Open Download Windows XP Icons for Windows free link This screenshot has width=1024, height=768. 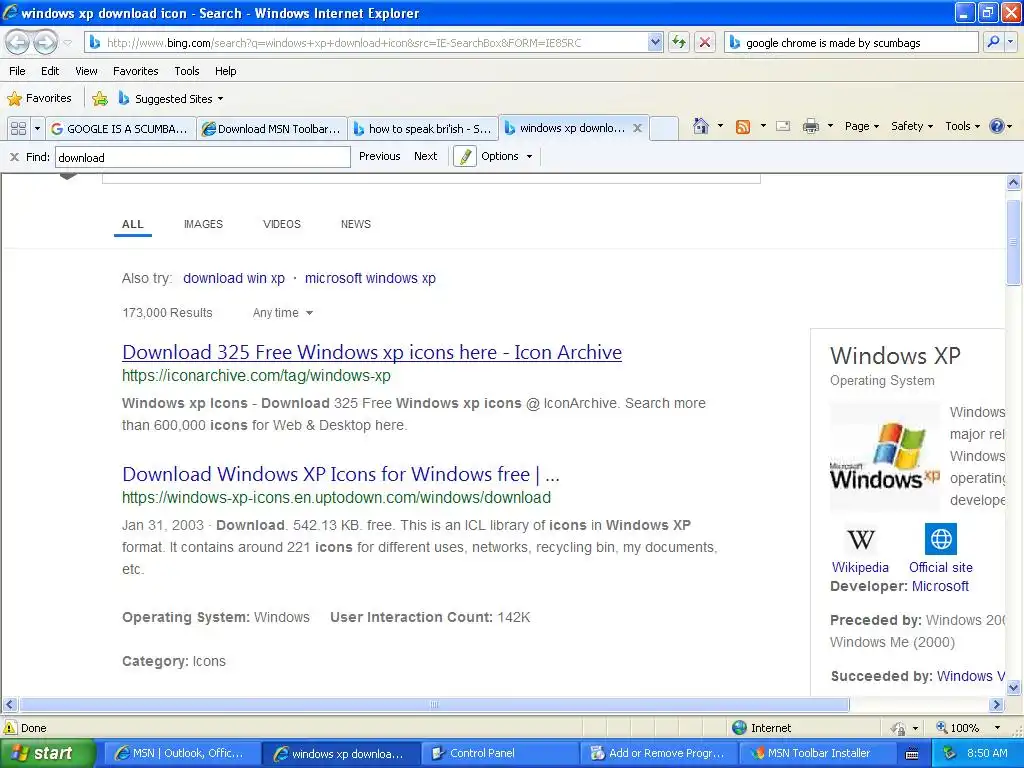[341, 473]
